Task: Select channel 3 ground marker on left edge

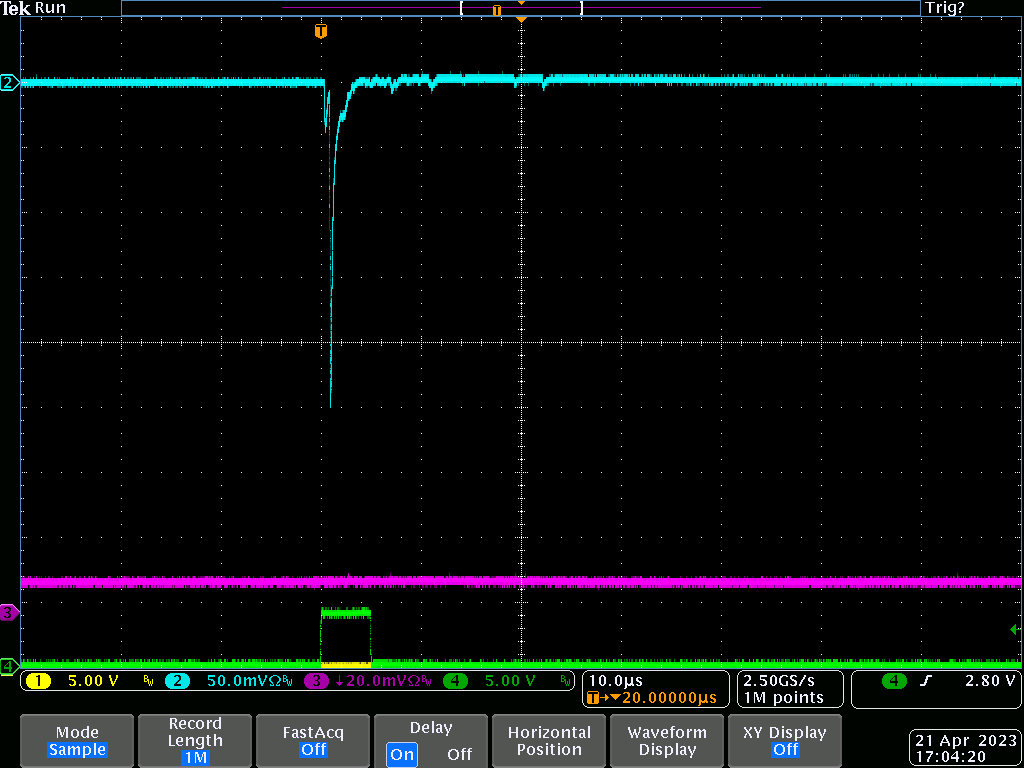Action: (x=9, y=612)
